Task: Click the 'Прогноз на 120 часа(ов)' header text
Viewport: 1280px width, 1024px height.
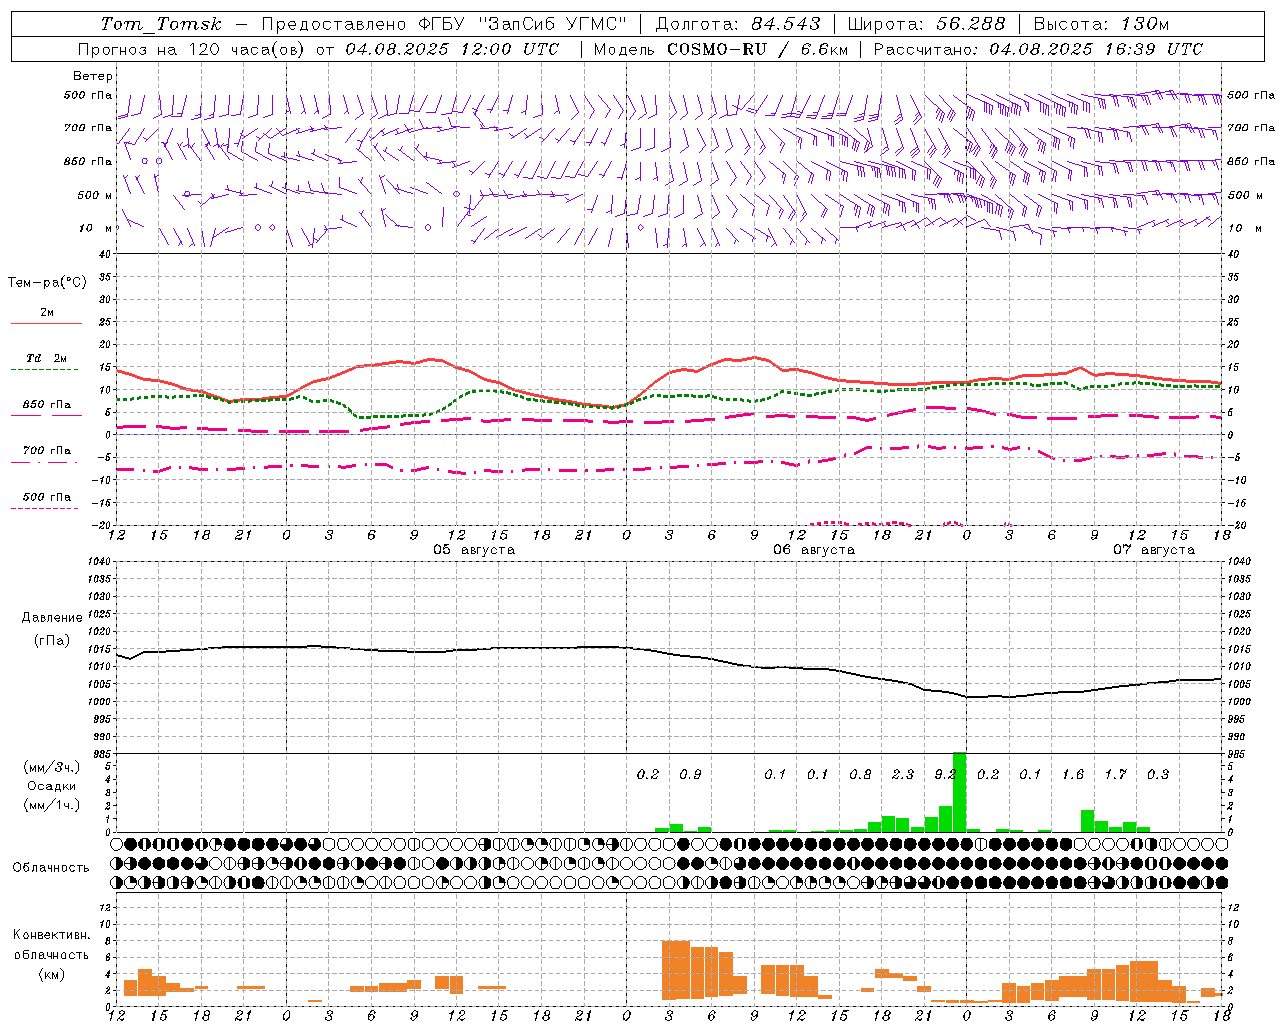Action: 193,49
